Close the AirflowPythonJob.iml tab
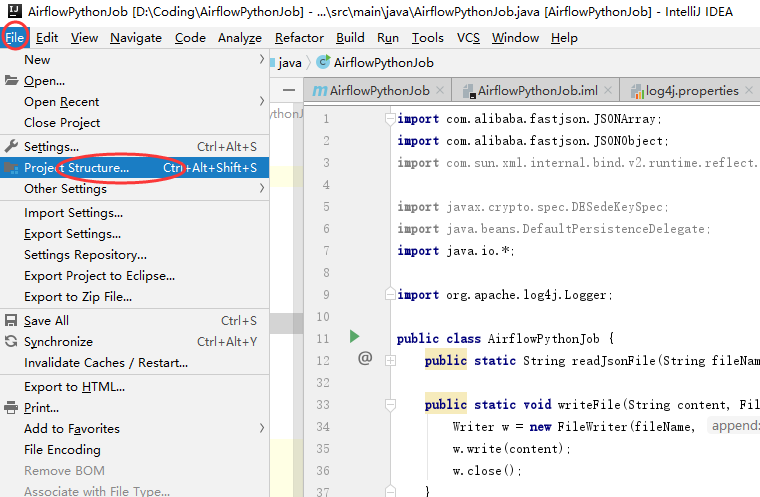760x497 pixels. tap(608, 90)
